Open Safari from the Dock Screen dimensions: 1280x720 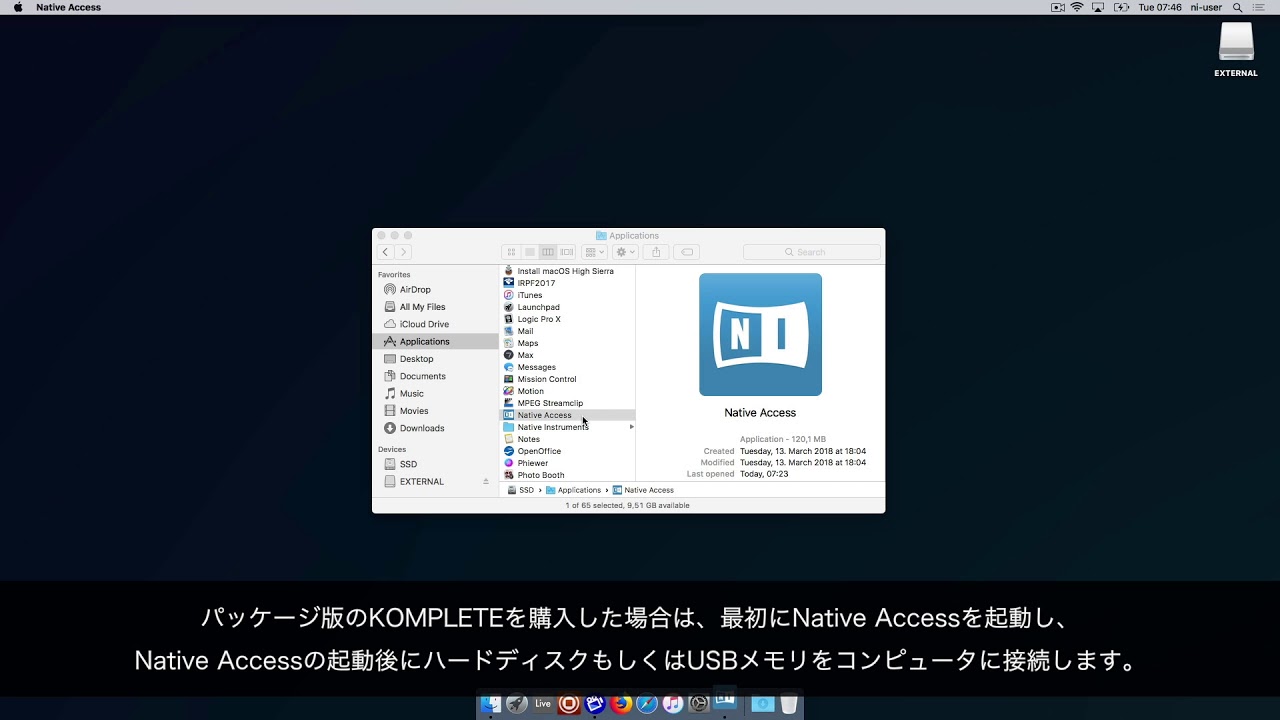pyautogui.click(x=647, y=704)
